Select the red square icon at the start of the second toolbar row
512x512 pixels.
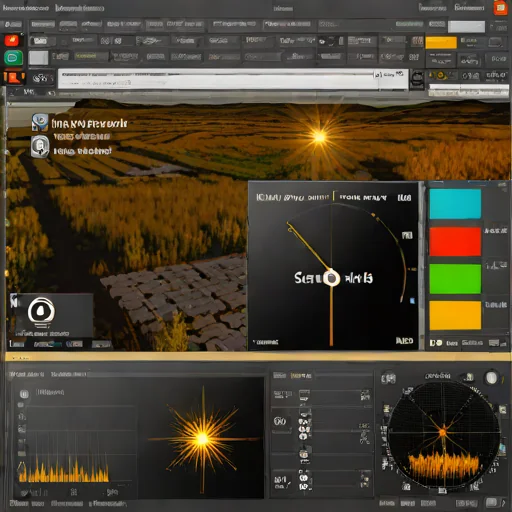(12, 40)
